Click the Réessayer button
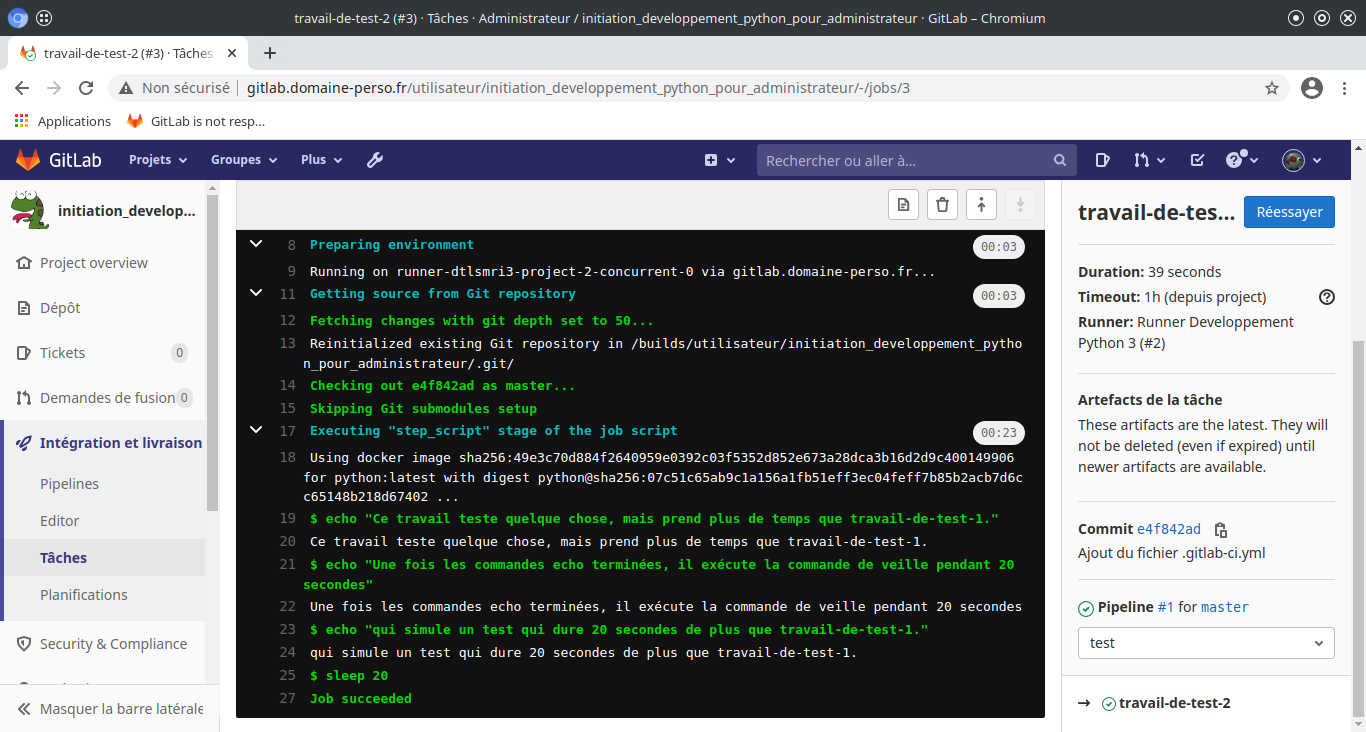The height and width of the screenshot is (732, 1366). coord(1288,212)
